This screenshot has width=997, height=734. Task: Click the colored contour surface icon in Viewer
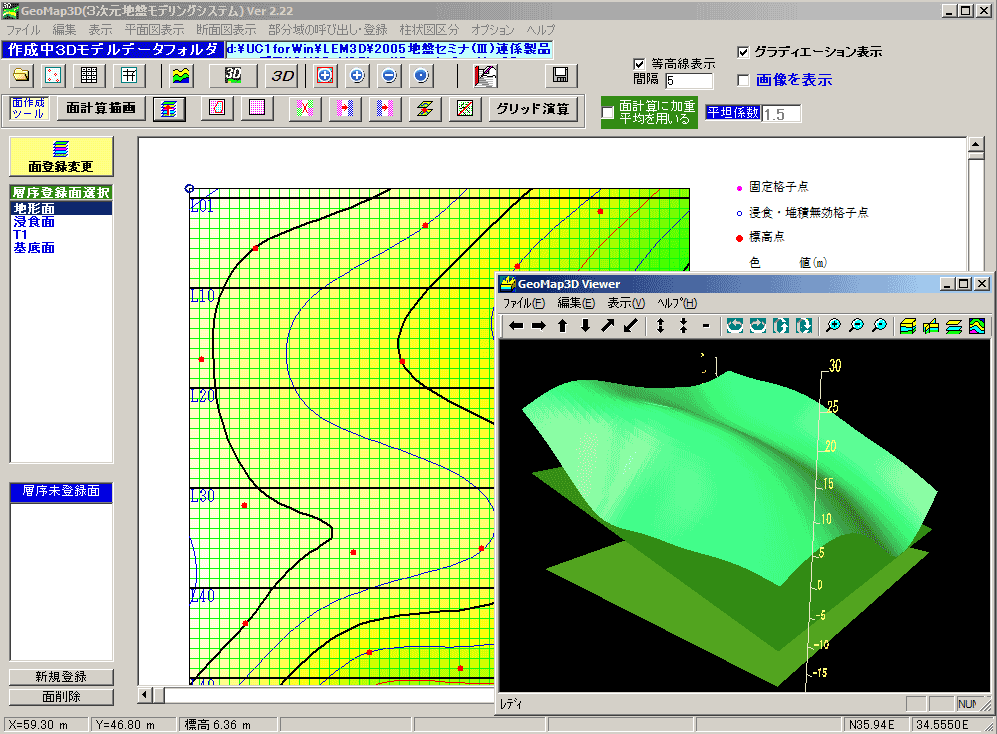pyautogui.click(x=977, y=326)
